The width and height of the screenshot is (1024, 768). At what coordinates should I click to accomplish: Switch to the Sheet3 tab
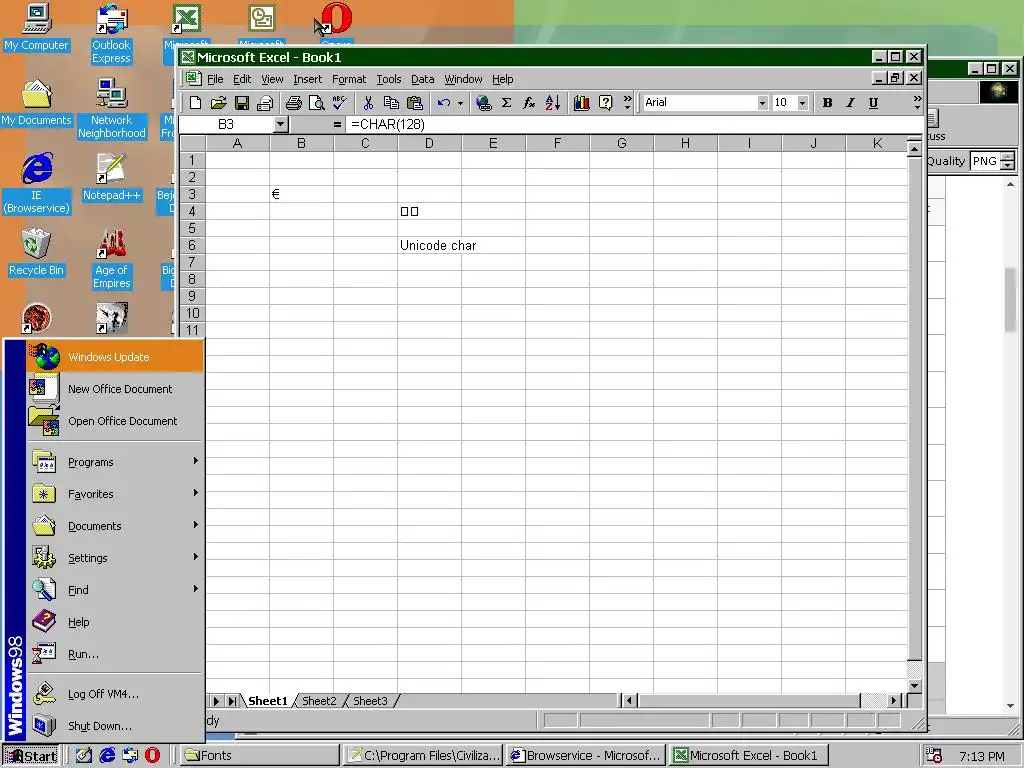click(x=370, y=701)
